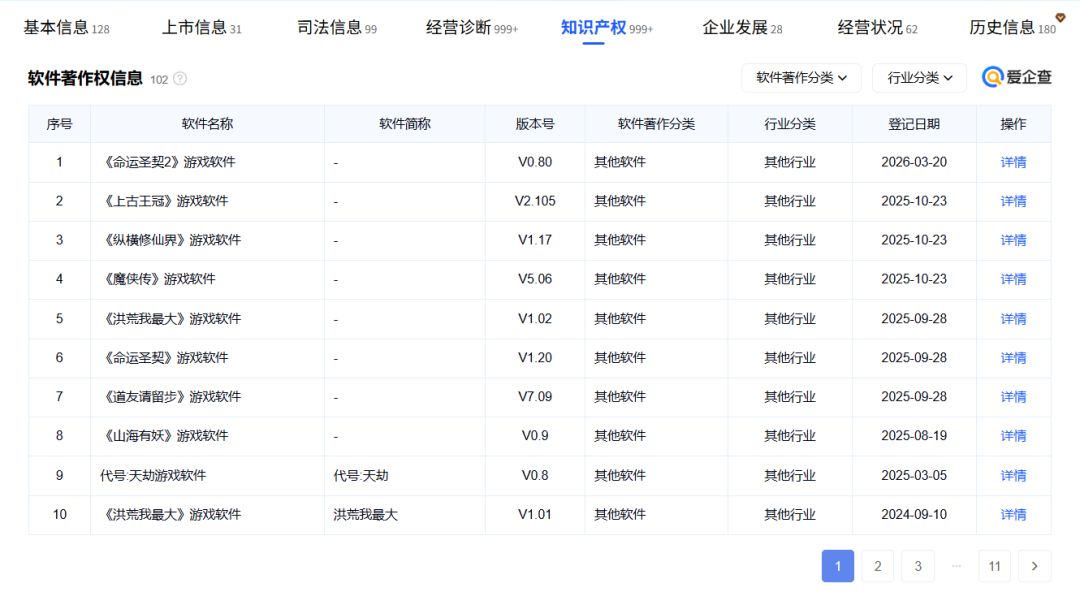This screenshot has width=1080, height=605.
Task: Open 详情 for 代号:天劫游戏软件
Action: pyautogui.click(x=1013, y=475)
